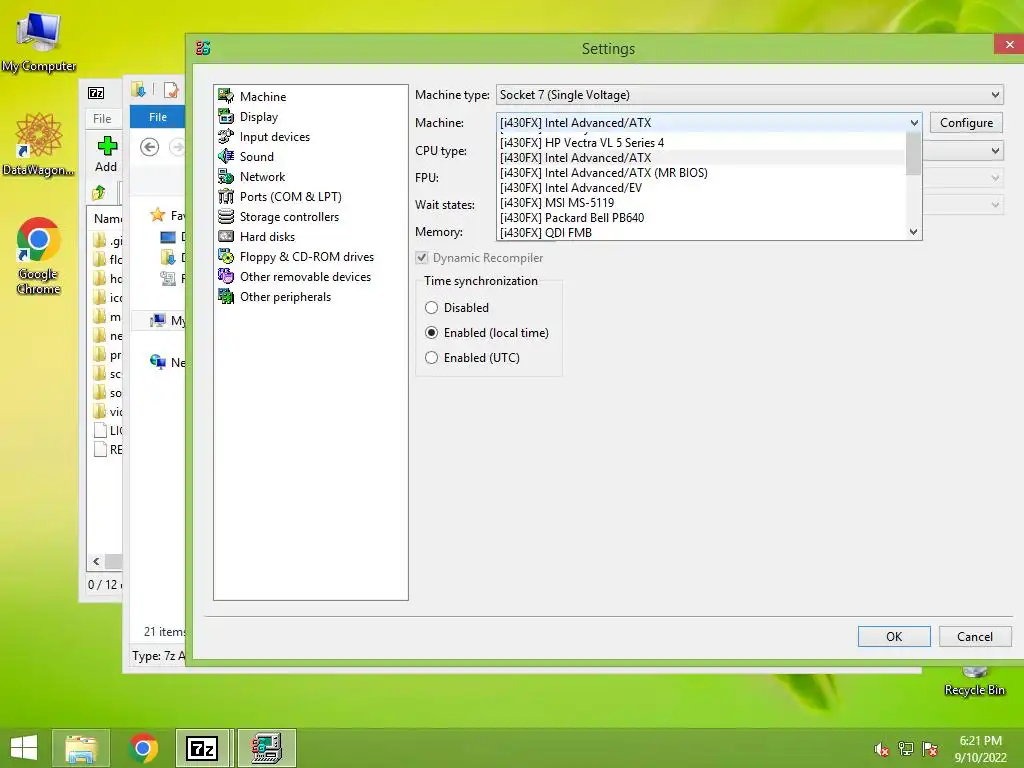
Task: Open Ports (COM & LPT) category
Action: pos(280,197)
